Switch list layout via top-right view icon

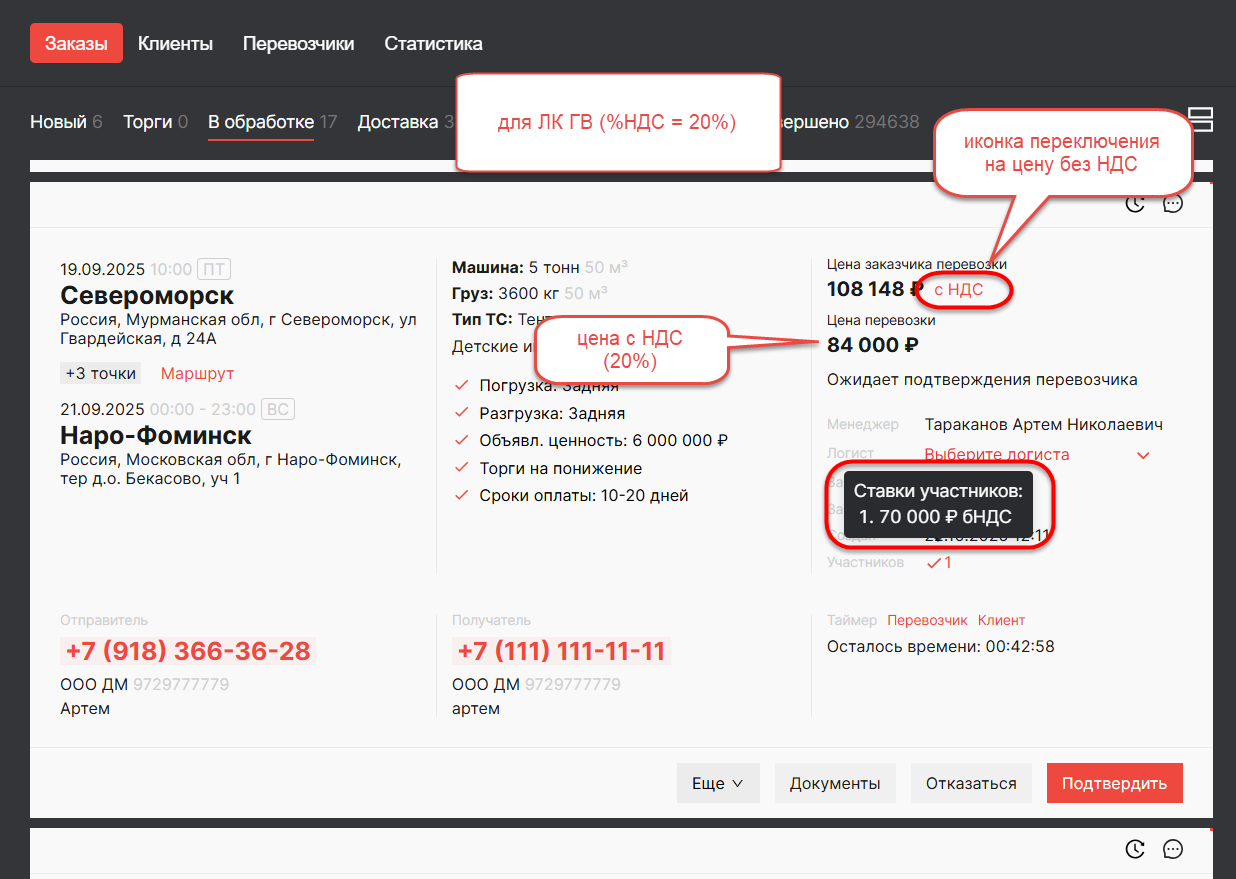click(x=1200, y=120)
